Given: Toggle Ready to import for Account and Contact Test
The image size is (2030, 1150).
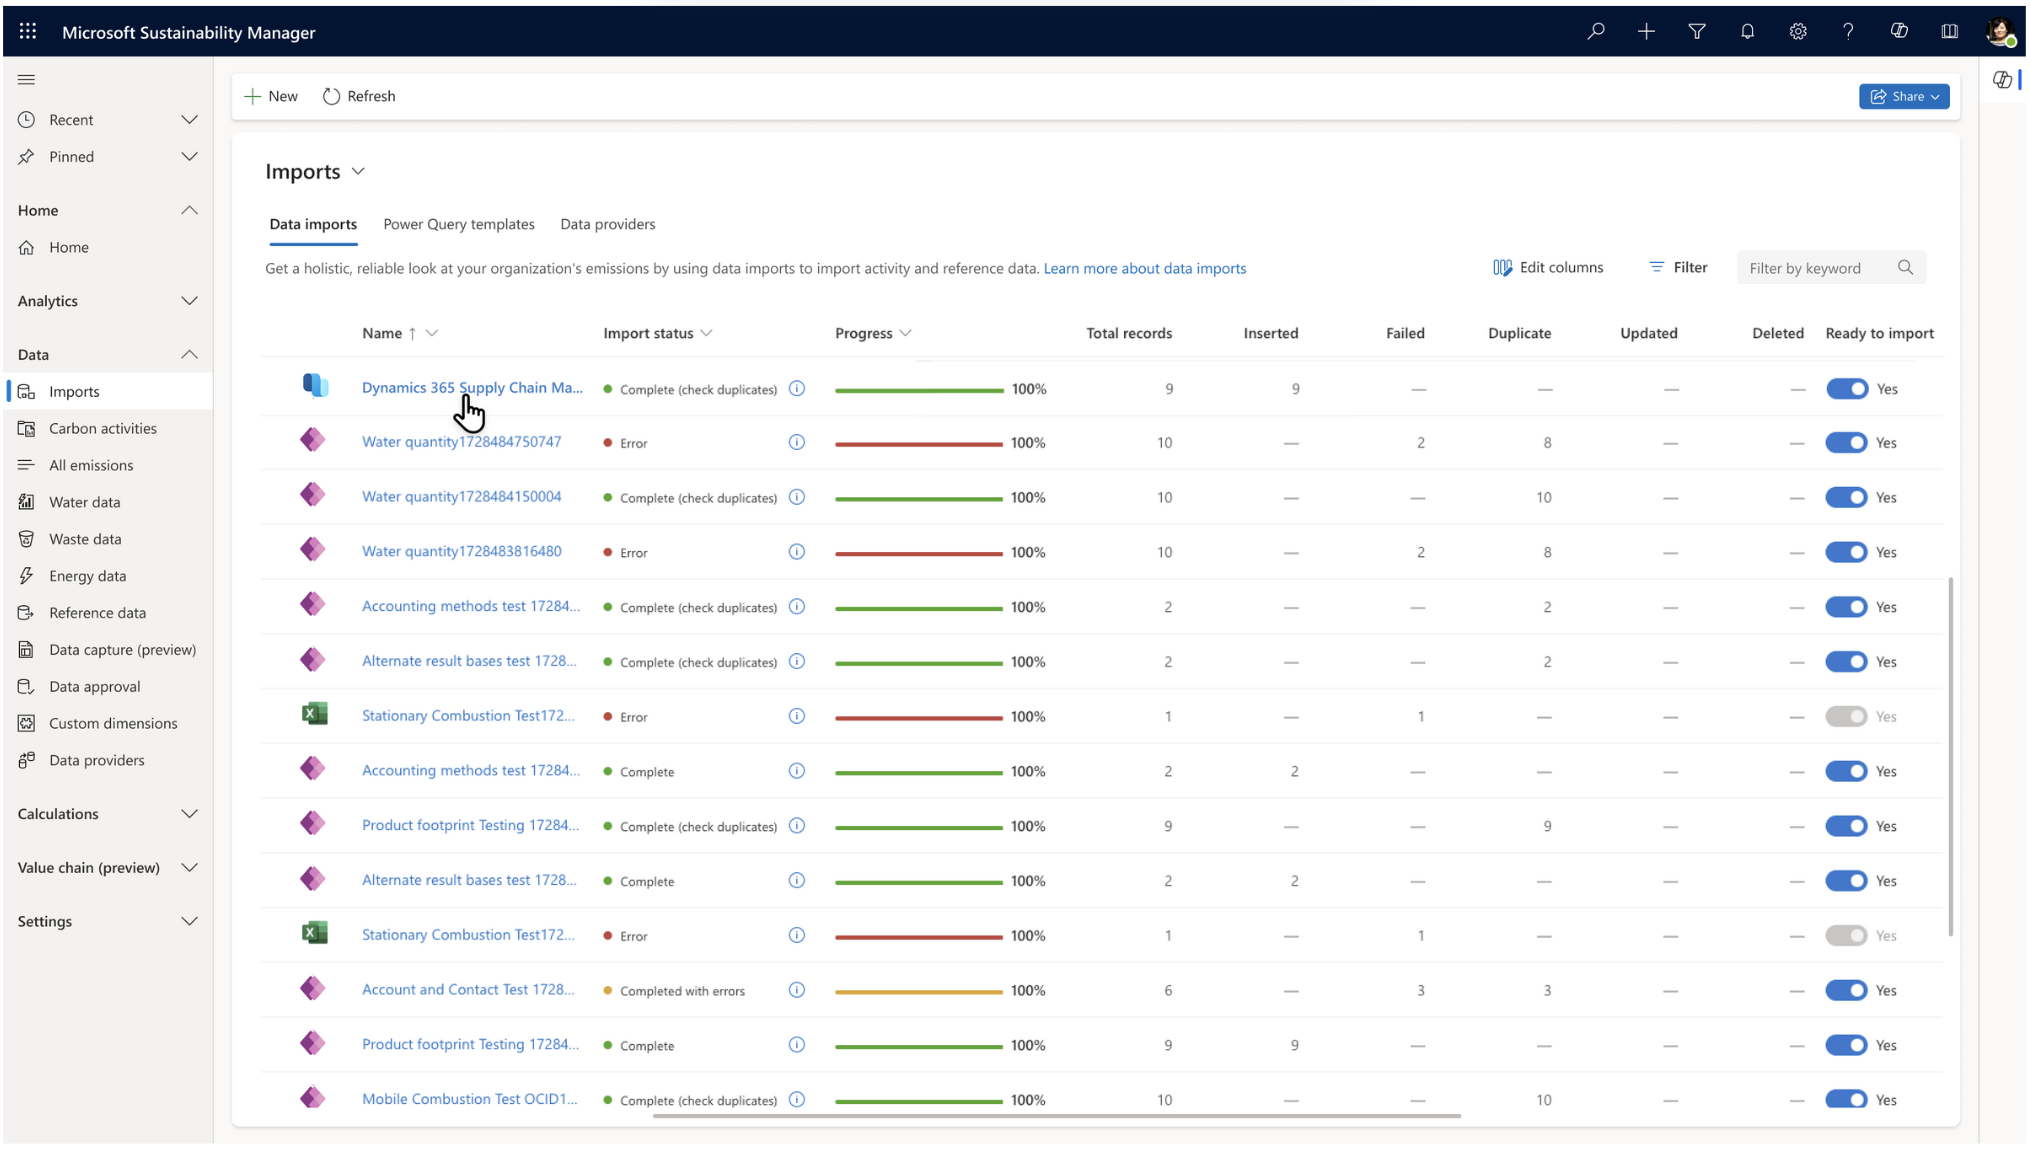Looking at the screenshot, I should click(1846, 990).
